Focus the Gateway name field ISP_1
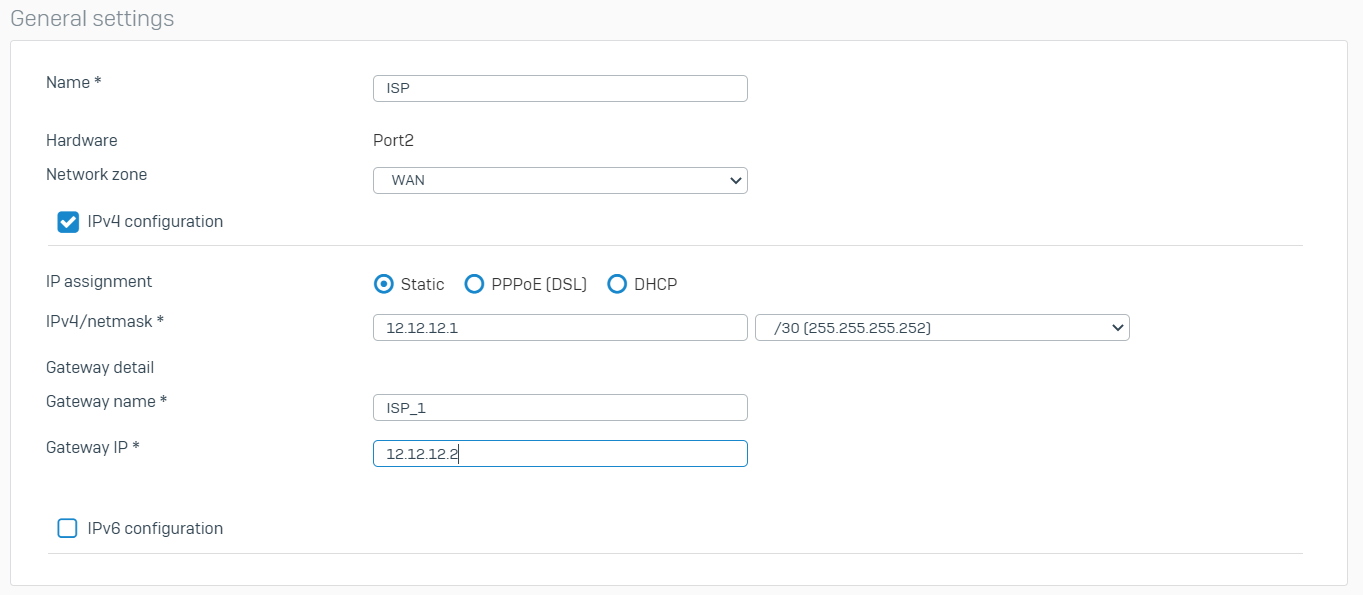 pyautogui.click(x=560, y=408)
